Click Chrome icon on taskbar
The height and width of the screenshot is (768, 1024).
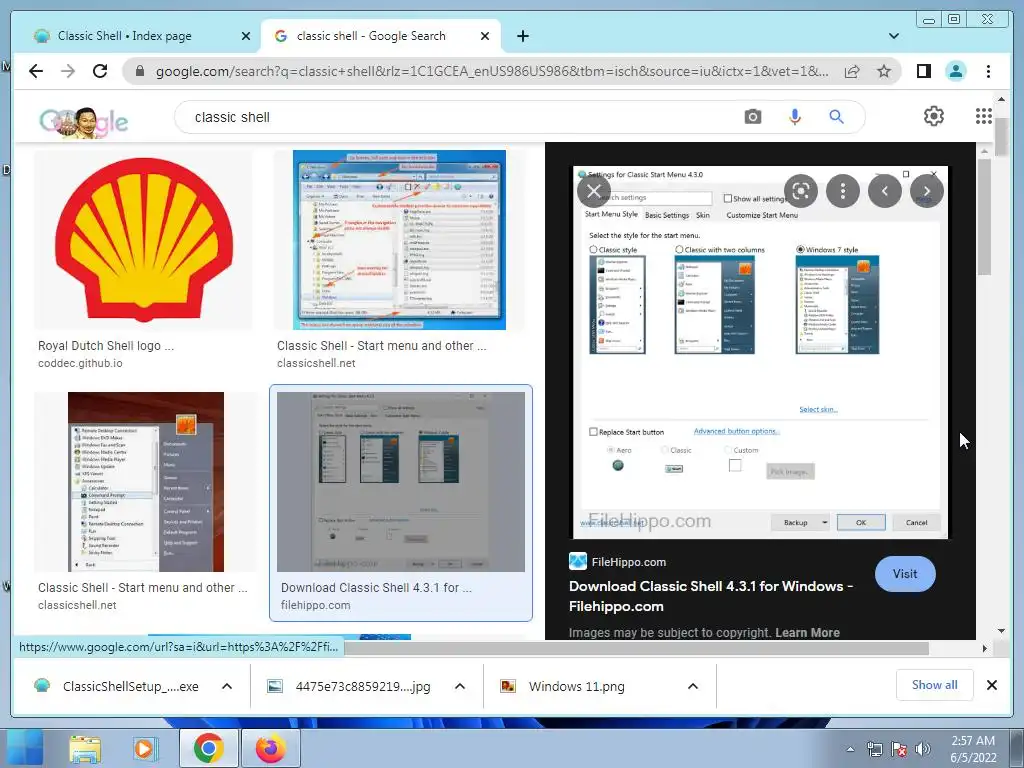tap(208, 748)
